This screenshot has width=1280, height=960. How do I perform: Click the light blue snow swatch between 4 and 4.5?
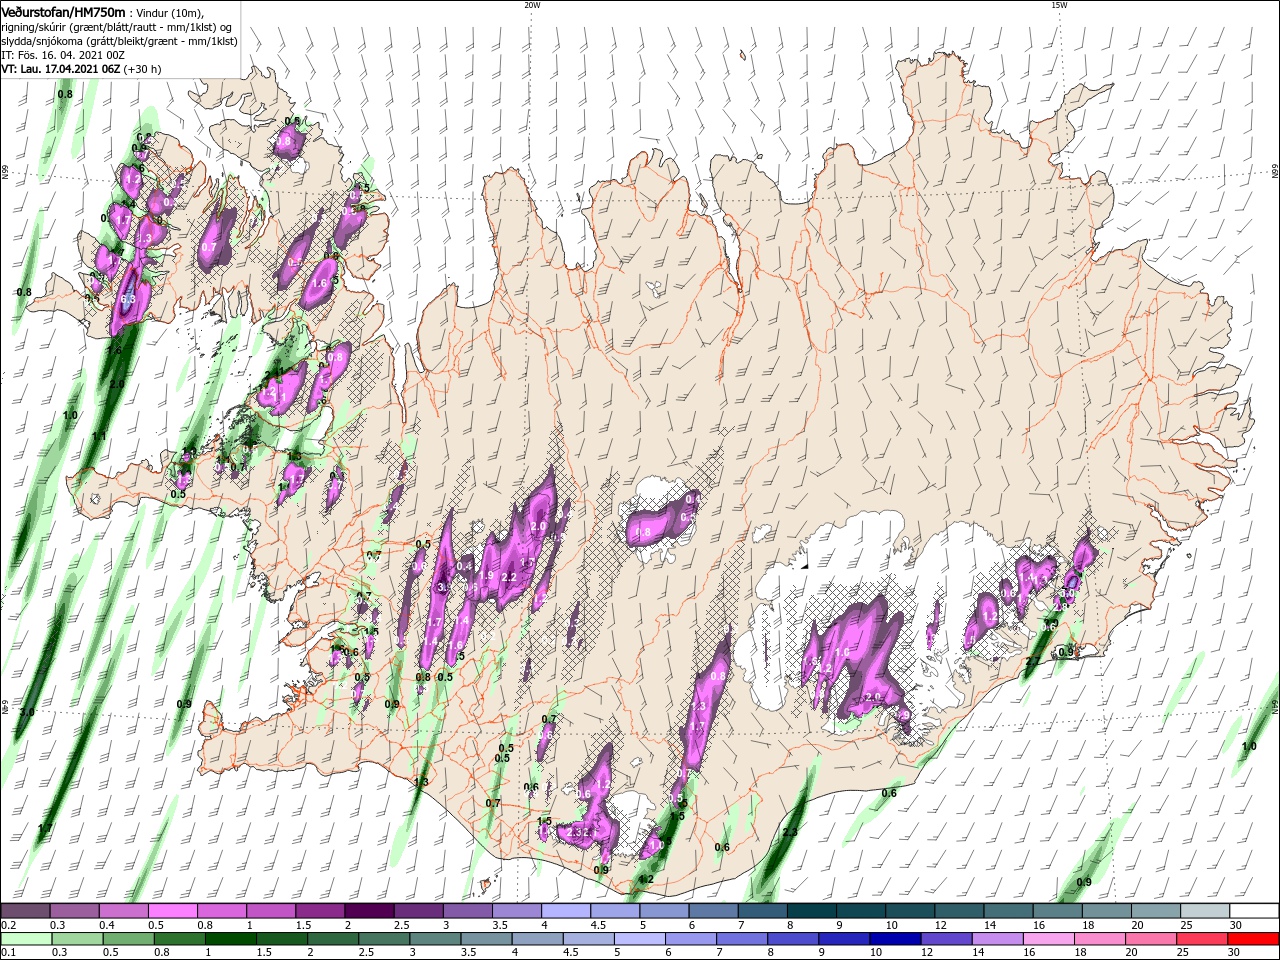(566, 911)
